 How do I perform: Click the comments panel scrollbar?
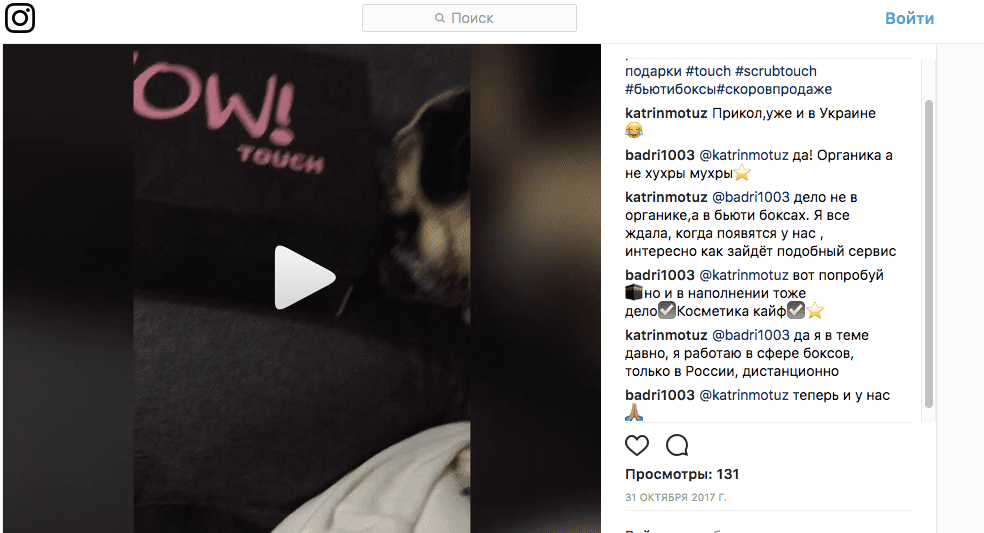coord(929,254)
